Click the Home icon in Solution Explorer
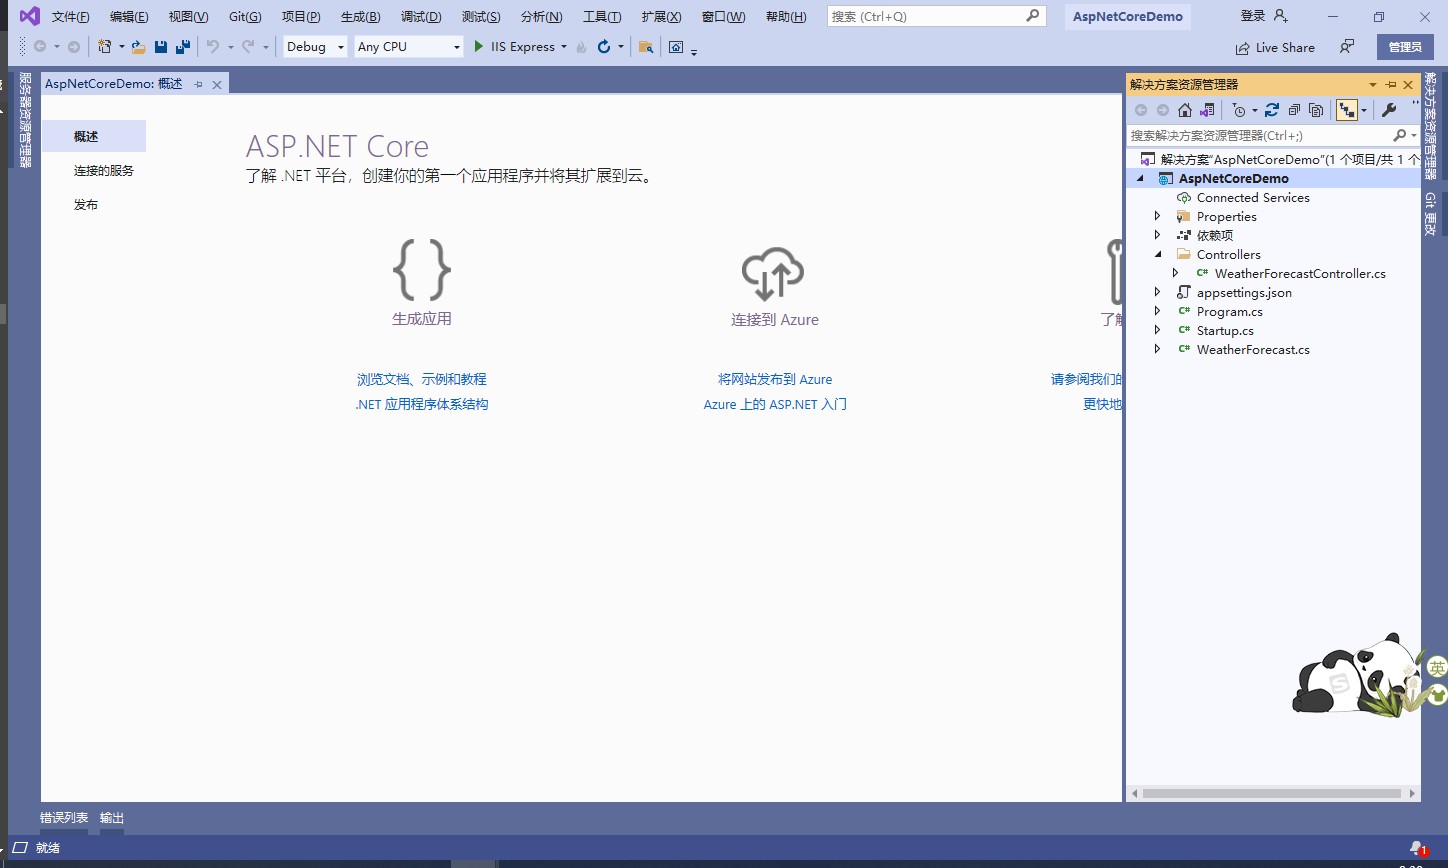The width and height of the screenshot is (1448, 868). pos(1185,110)
